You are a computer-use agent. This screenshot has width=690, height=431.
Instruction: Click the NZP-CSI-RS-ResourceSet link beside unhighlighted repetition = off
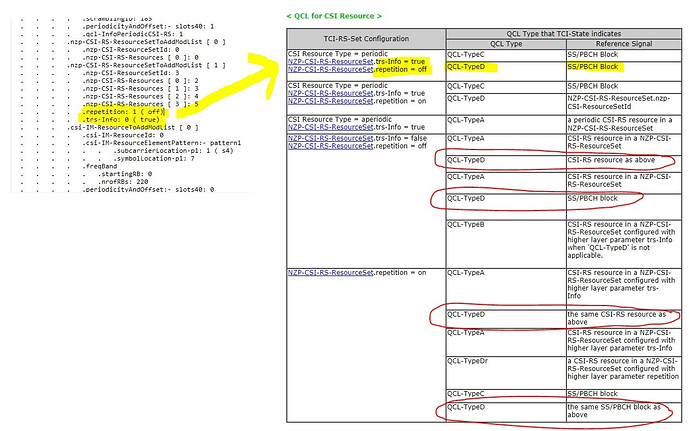[x=330, y=146]
